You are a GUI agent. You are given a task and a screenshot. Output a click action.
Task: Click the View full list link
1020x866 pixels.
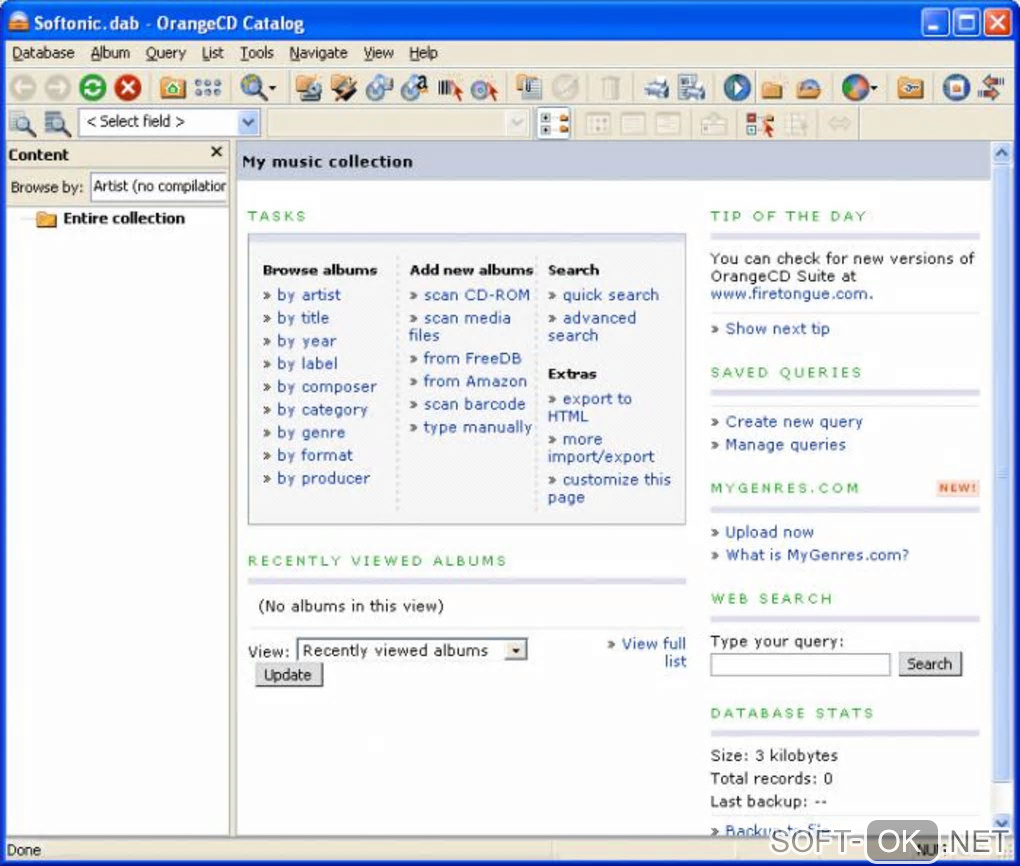[x=653, y=652]
